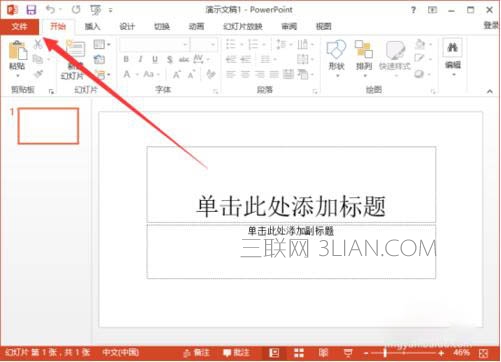Click the Undo arrow icon
Viewport: 501px width, 362px height.
(50, 10)
